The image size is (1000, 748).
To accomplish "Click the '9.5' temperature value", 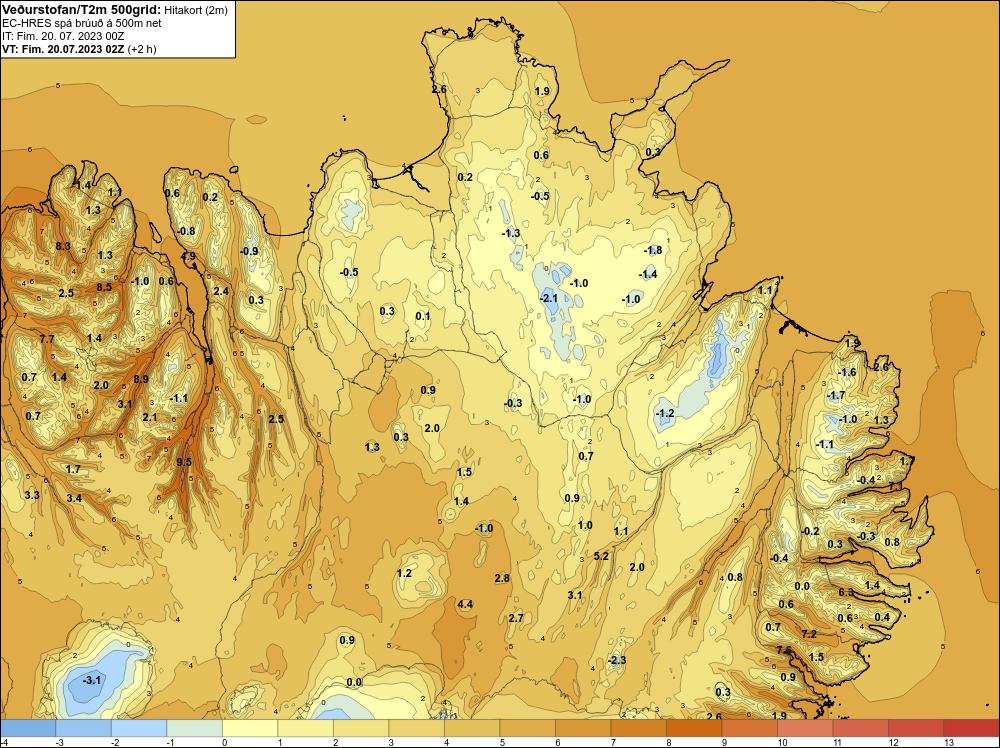I will [184, 462].
